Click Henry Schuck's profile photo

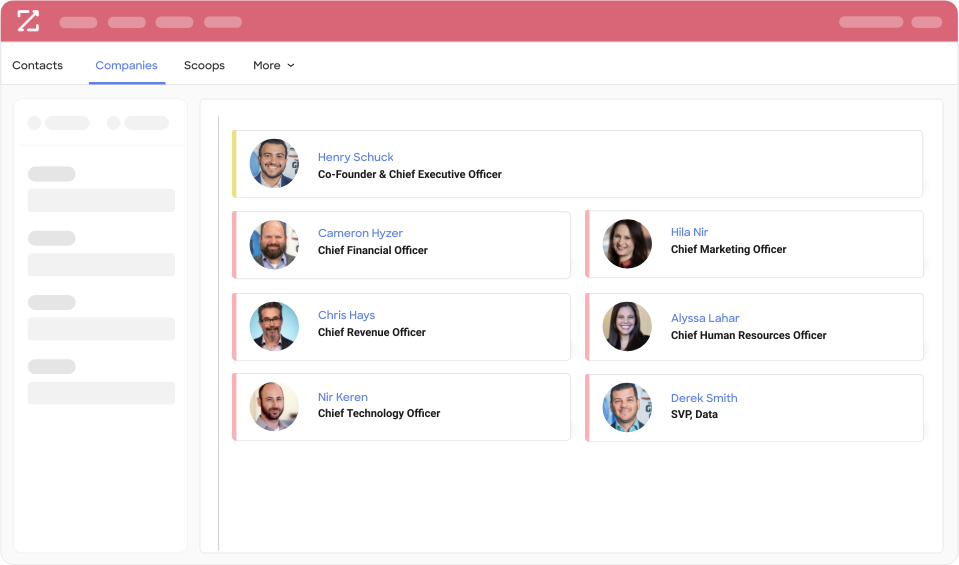(x=274, y=163)
